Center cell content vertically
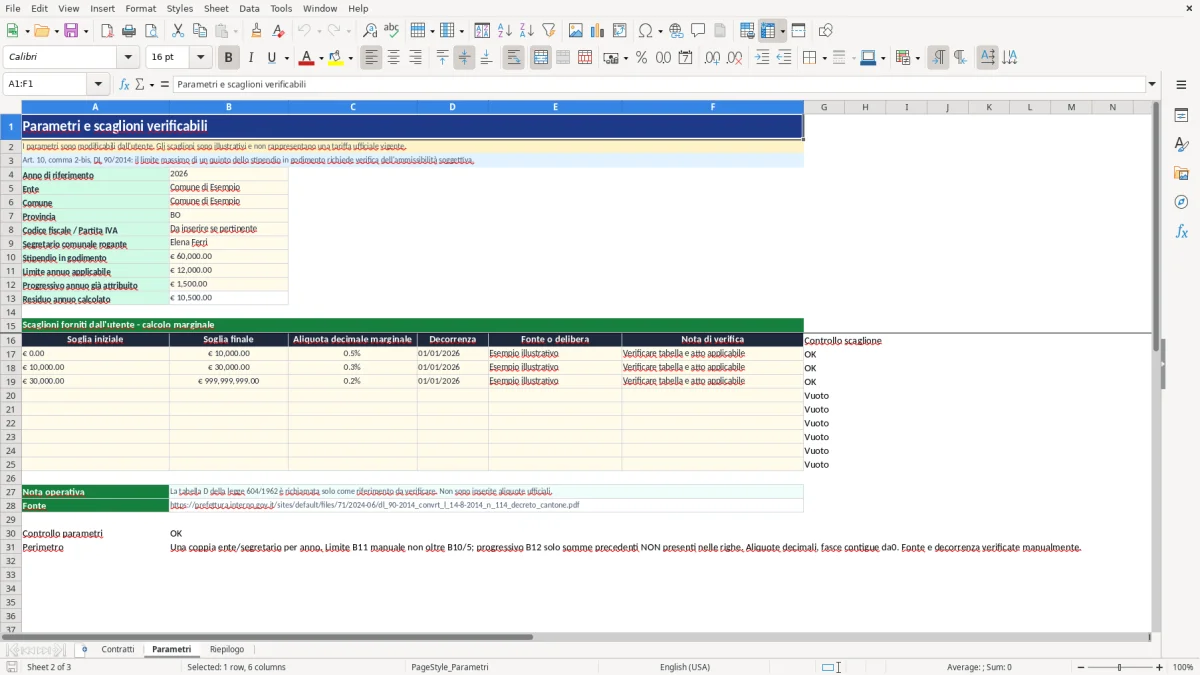This screenshot has height=675, width=1200. click(464, 58)
